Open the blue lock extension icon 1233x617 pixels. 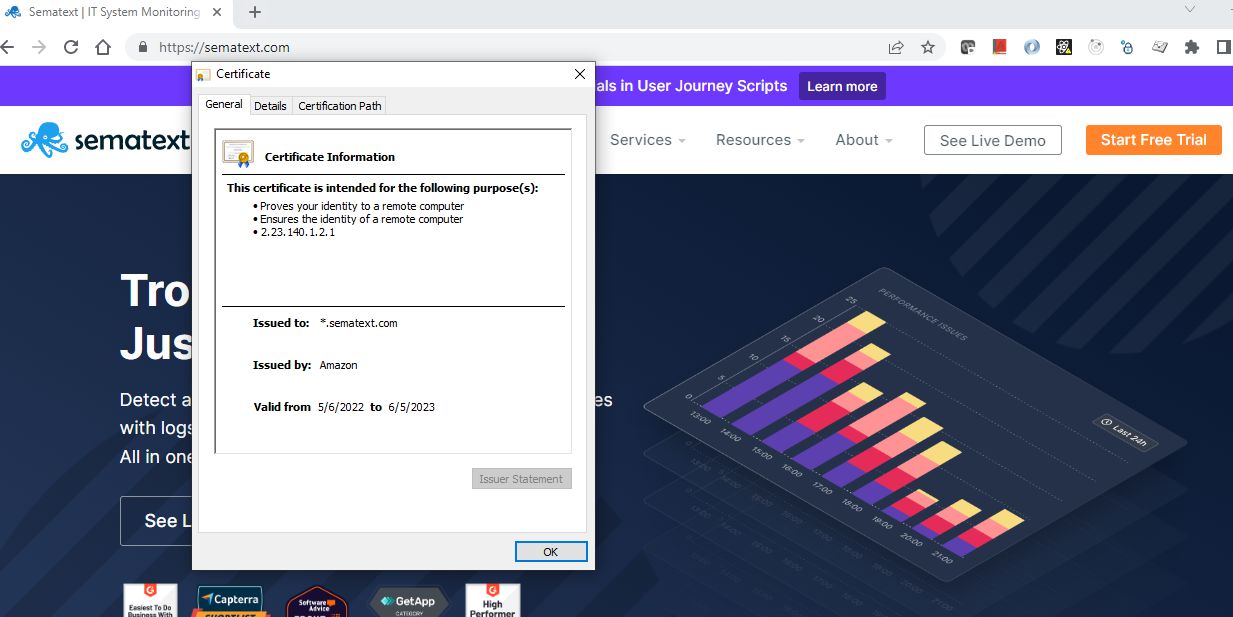point(1127,47)
